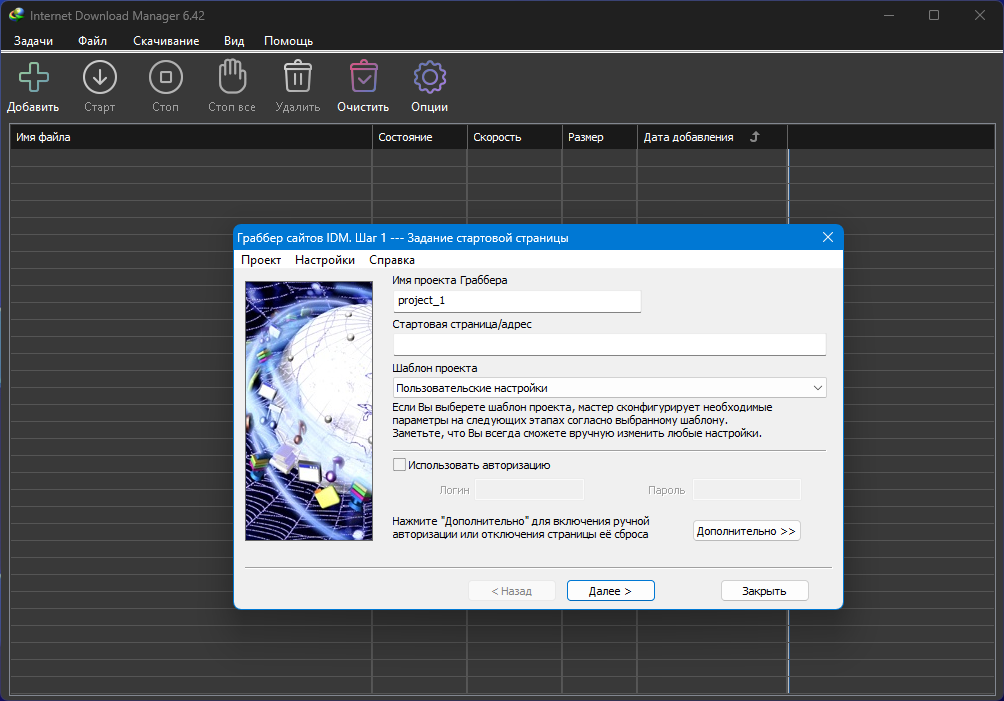Image resolution: width=1004 pixels, height=701 pixels.
Task: Click the Стартовая страница/адрес input field
Action: tap(609, 345)
